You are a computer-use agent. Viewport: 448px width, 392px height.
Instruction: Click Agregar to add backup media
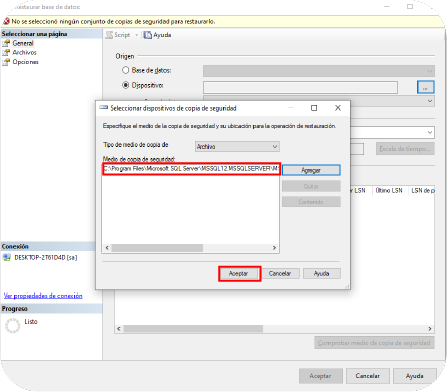click(311, 170)
